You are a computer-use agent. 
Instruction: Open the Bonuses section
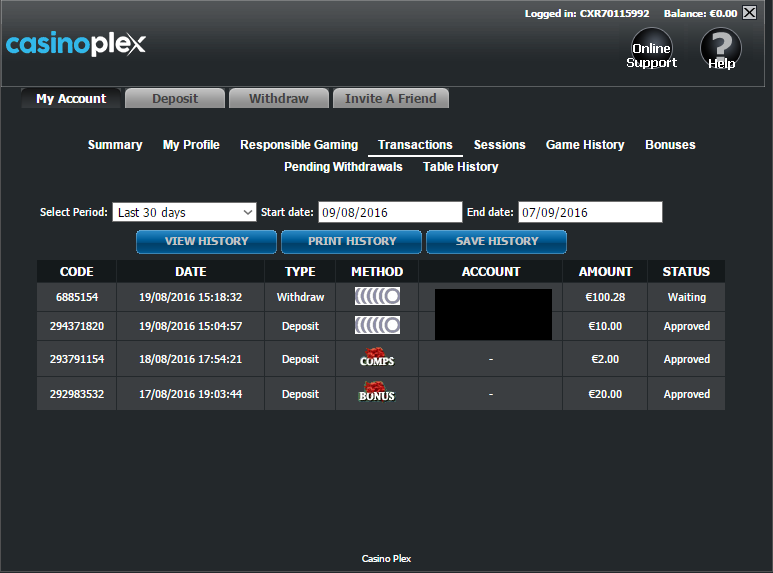coord(670,144)
